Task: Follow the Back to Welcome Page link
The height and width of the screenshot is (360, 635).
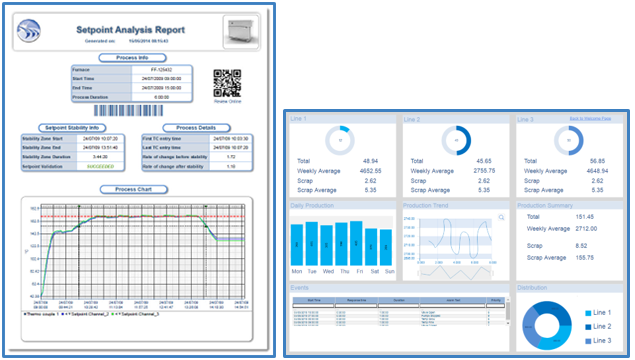Action: pos(590,119)
